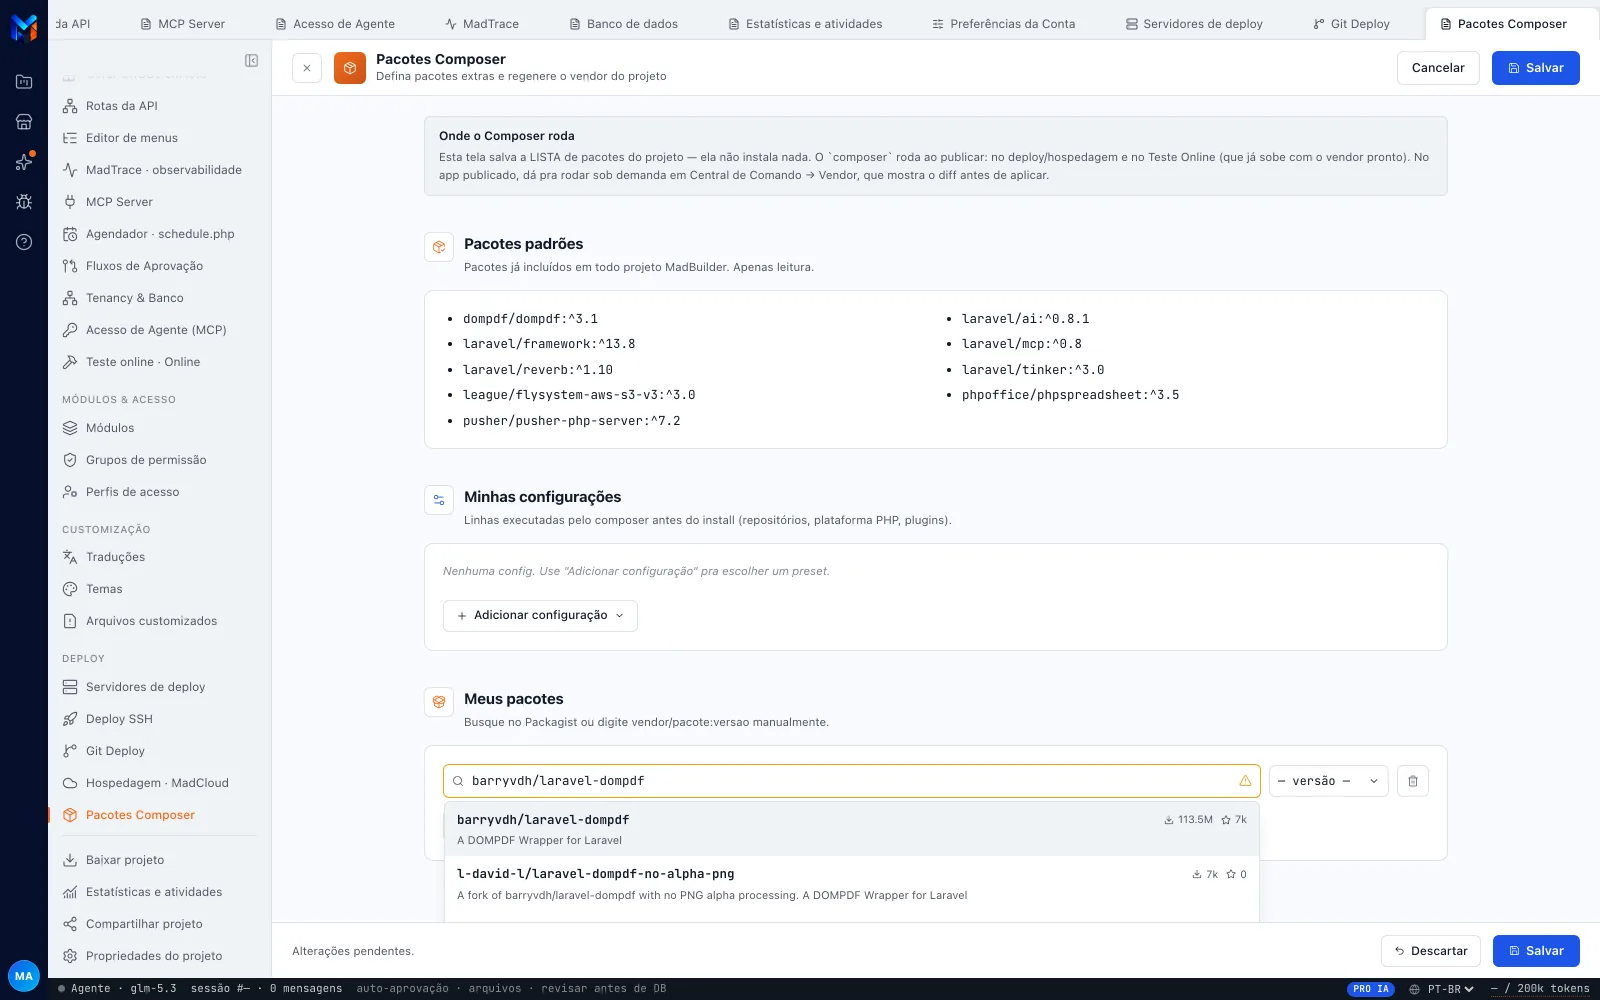1600x1000 pixels.
Task: Open the bug debug icon in left rail
Action: click(24, 202)
